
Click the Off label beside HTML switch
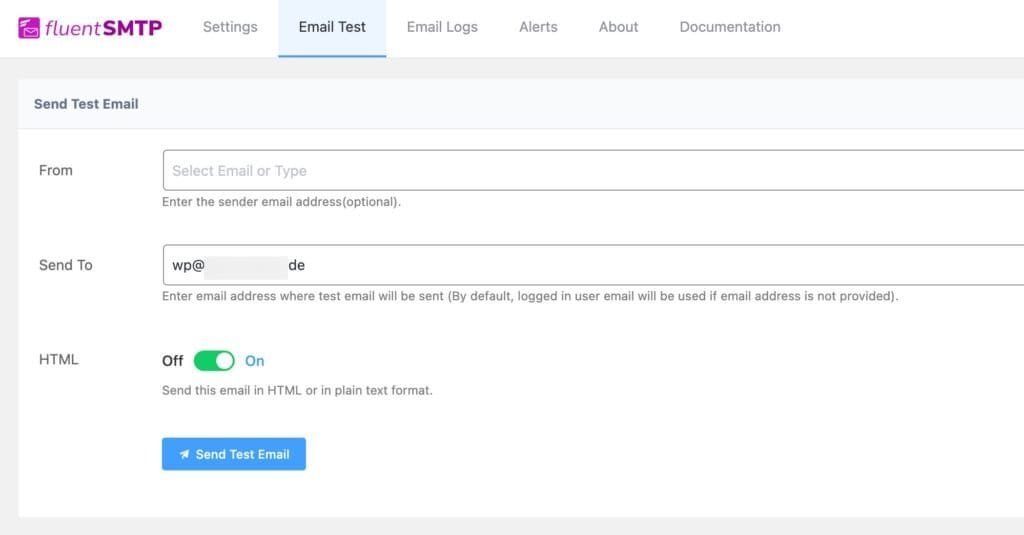tap(172, 361)
